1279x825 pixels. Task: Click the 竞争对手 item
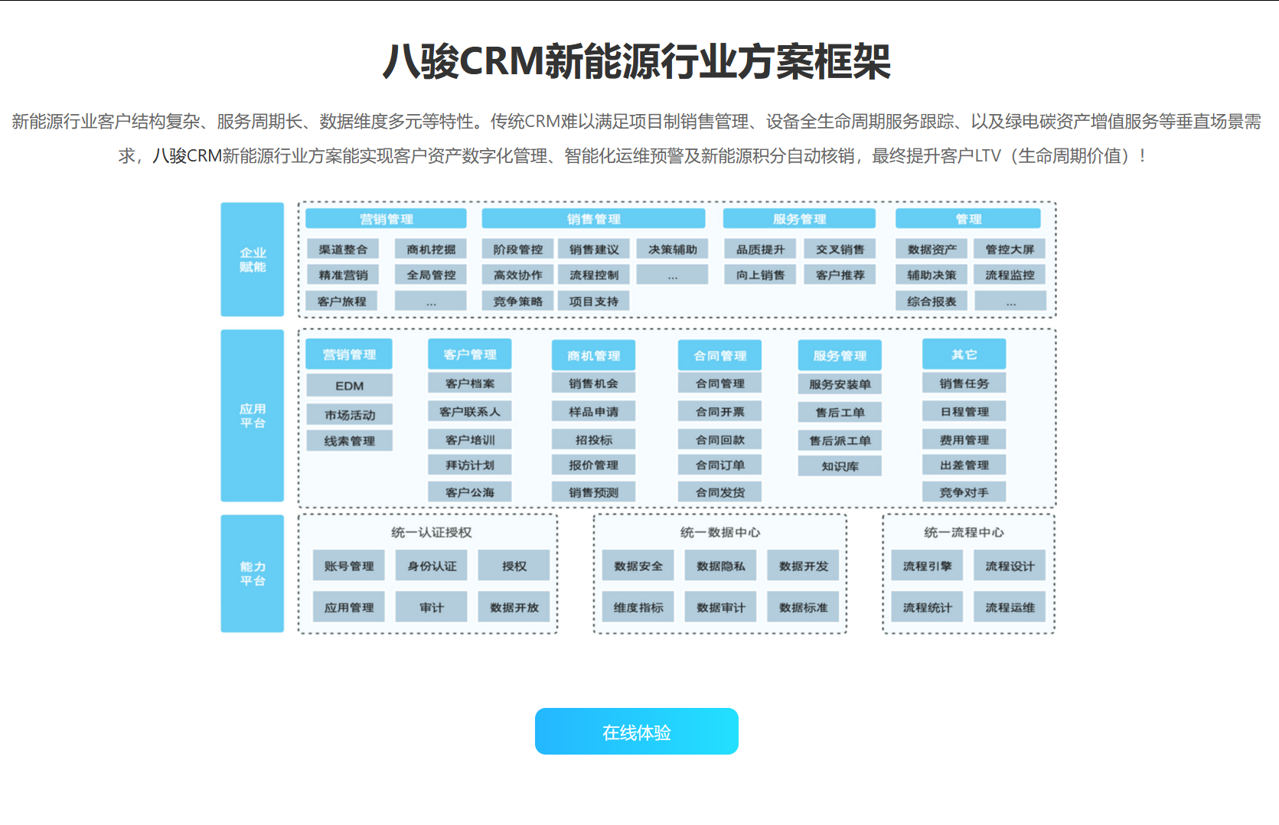point(964,492)
